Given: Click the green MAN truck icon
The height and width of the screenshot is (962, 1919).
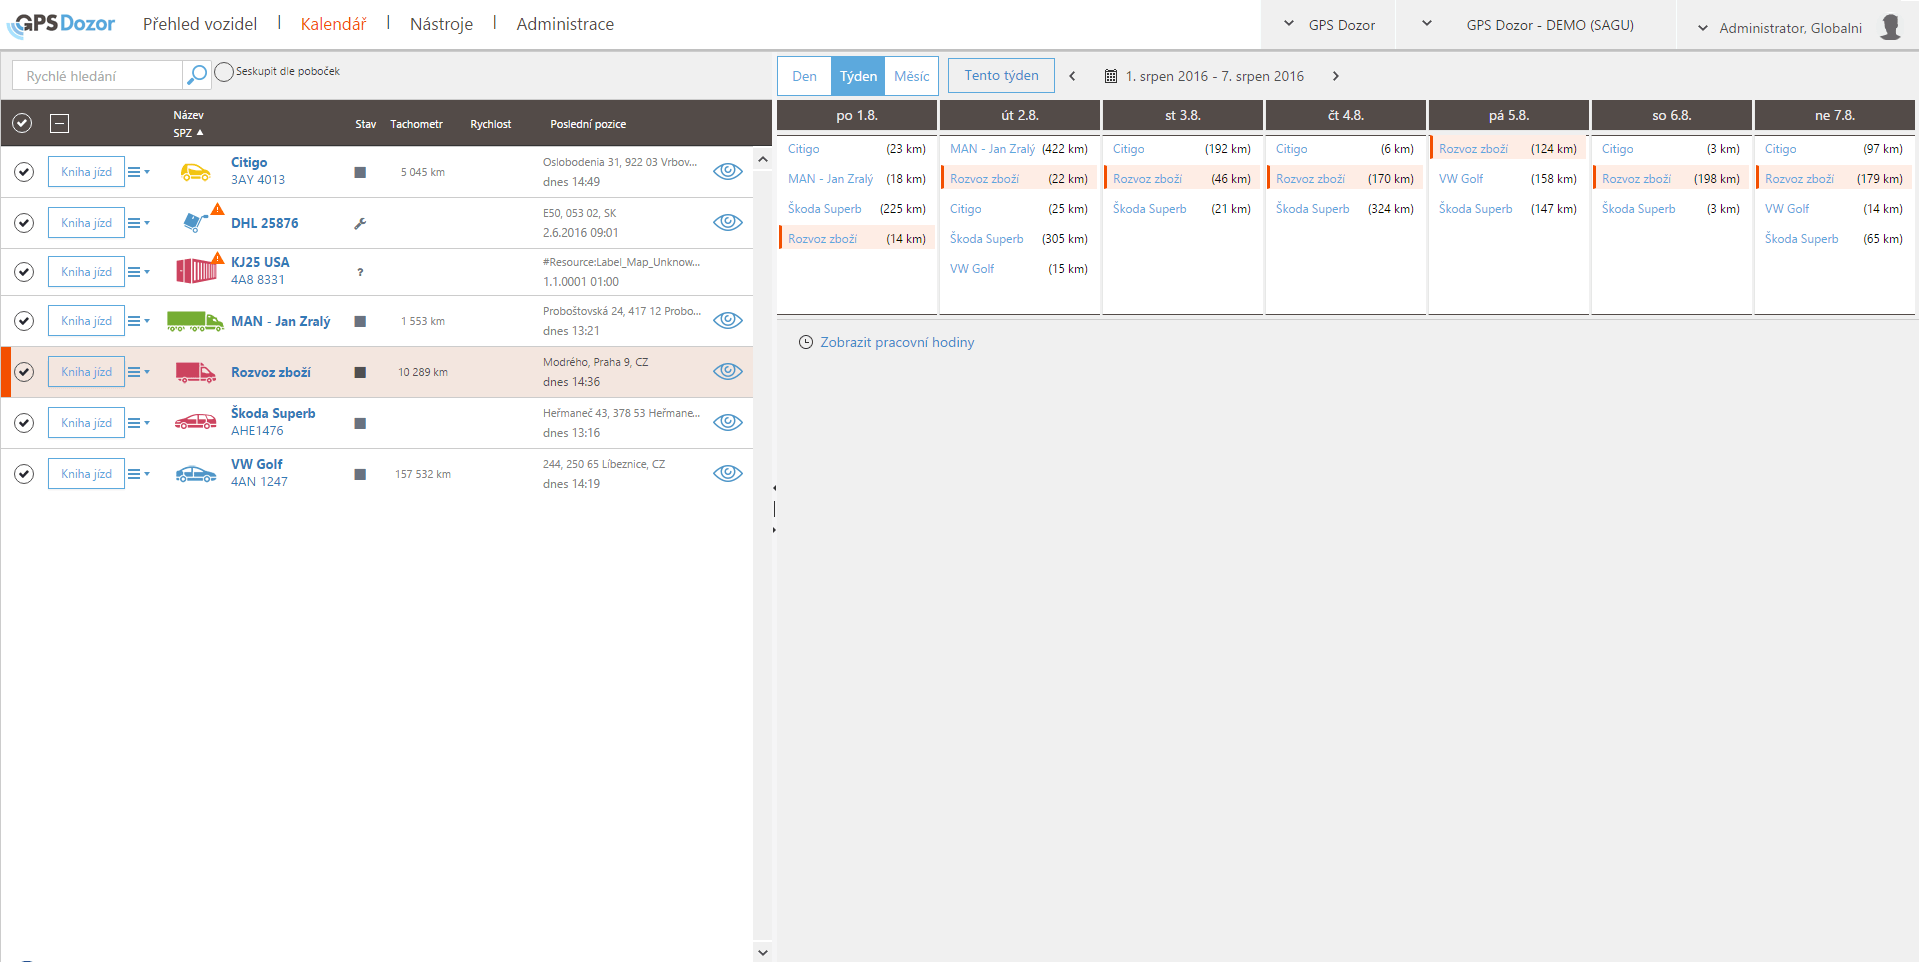Looking at the screenshot, I should click(x=195, y=321).
